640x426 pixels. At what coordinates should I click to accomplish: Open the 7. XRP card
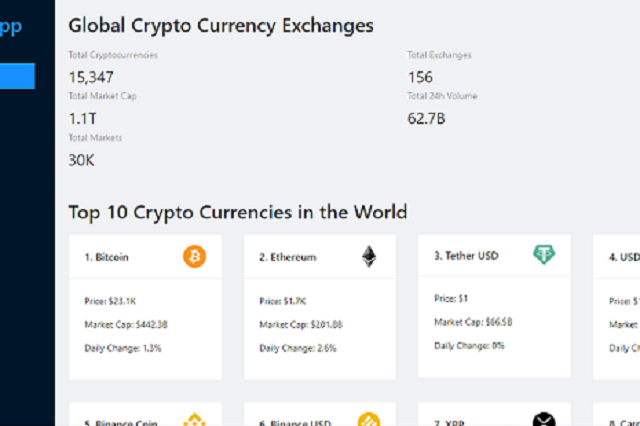[x=494, y=414]
